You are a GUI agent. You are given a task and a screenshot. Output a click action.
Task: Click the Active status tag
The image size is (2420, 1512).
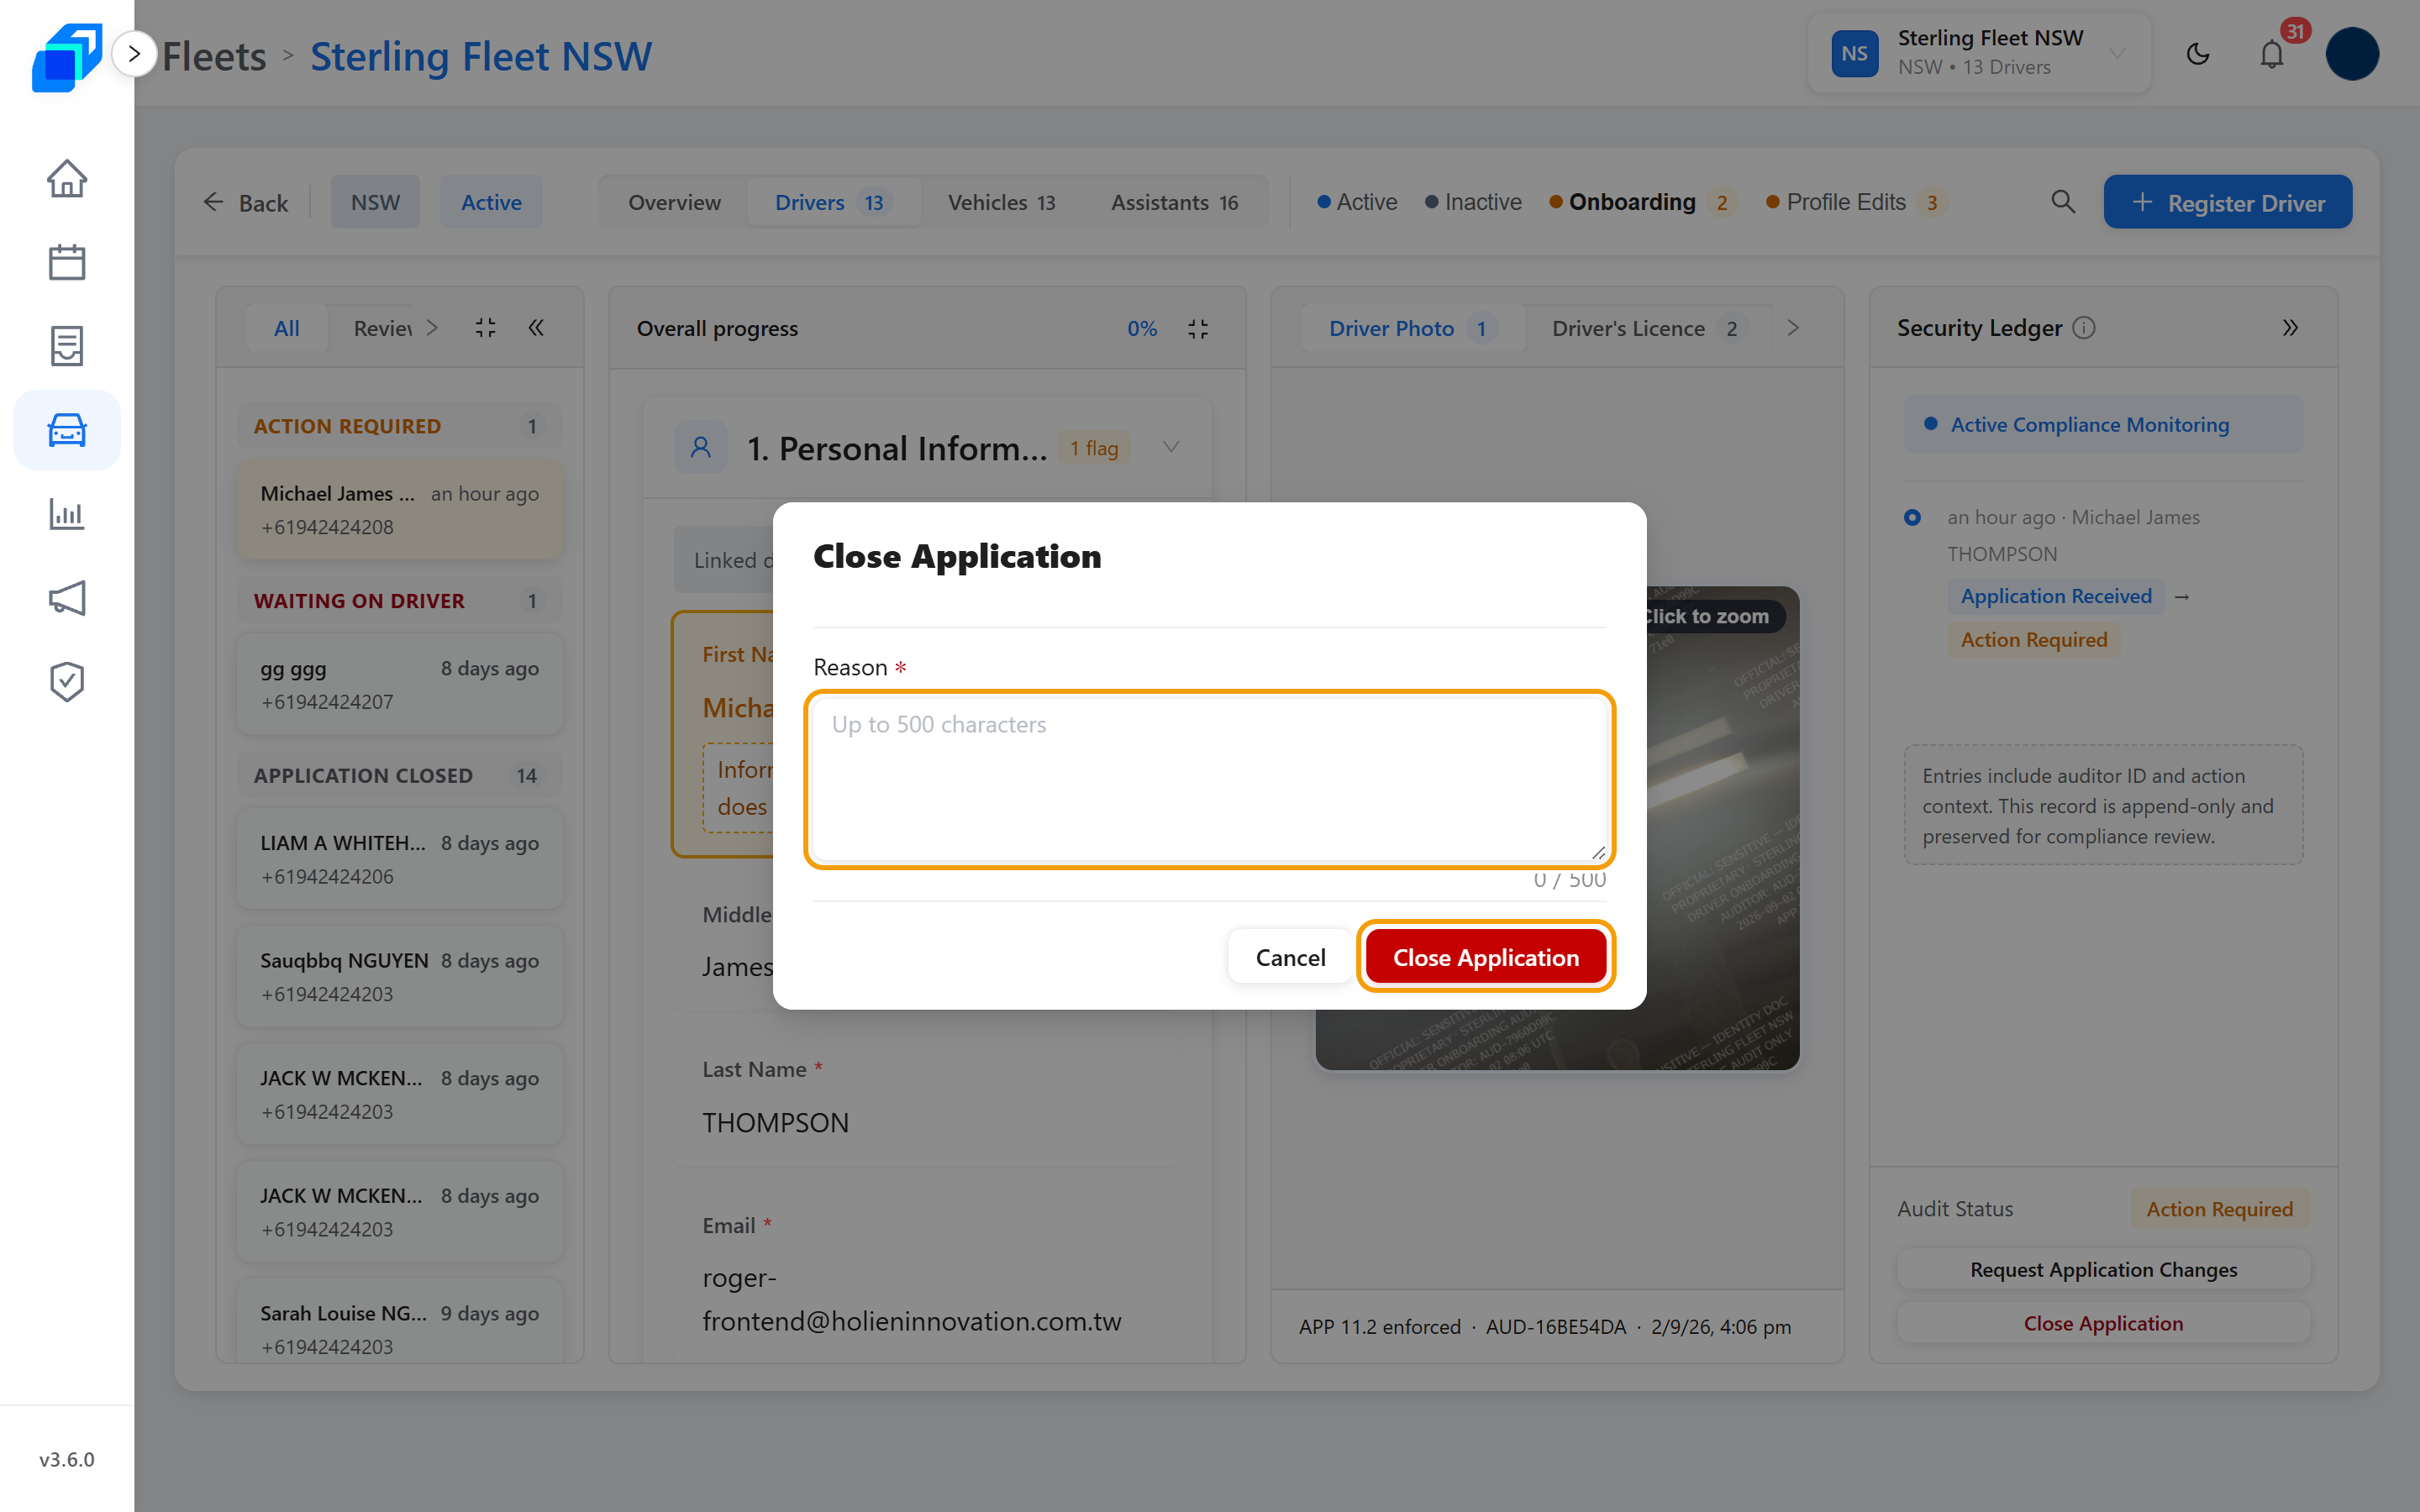point(491,202)
